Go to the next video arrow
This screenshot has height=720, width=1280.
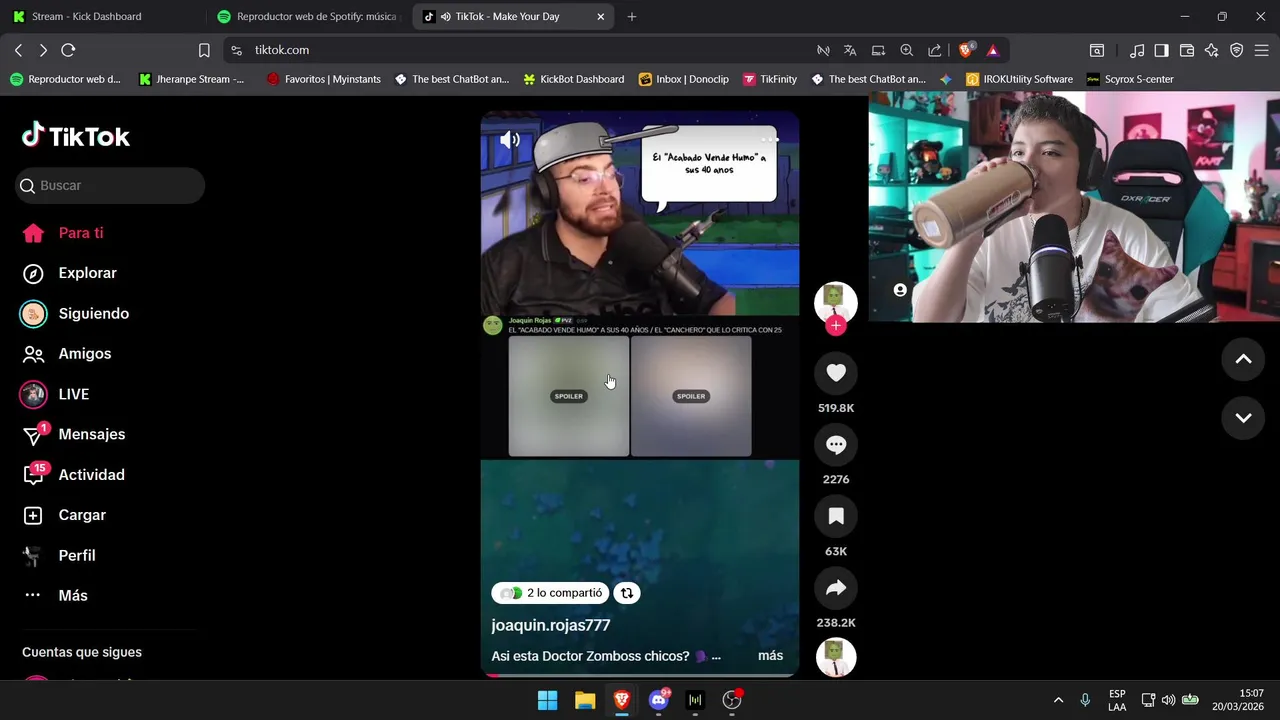pyautogui.click(x=1243, y=418)
